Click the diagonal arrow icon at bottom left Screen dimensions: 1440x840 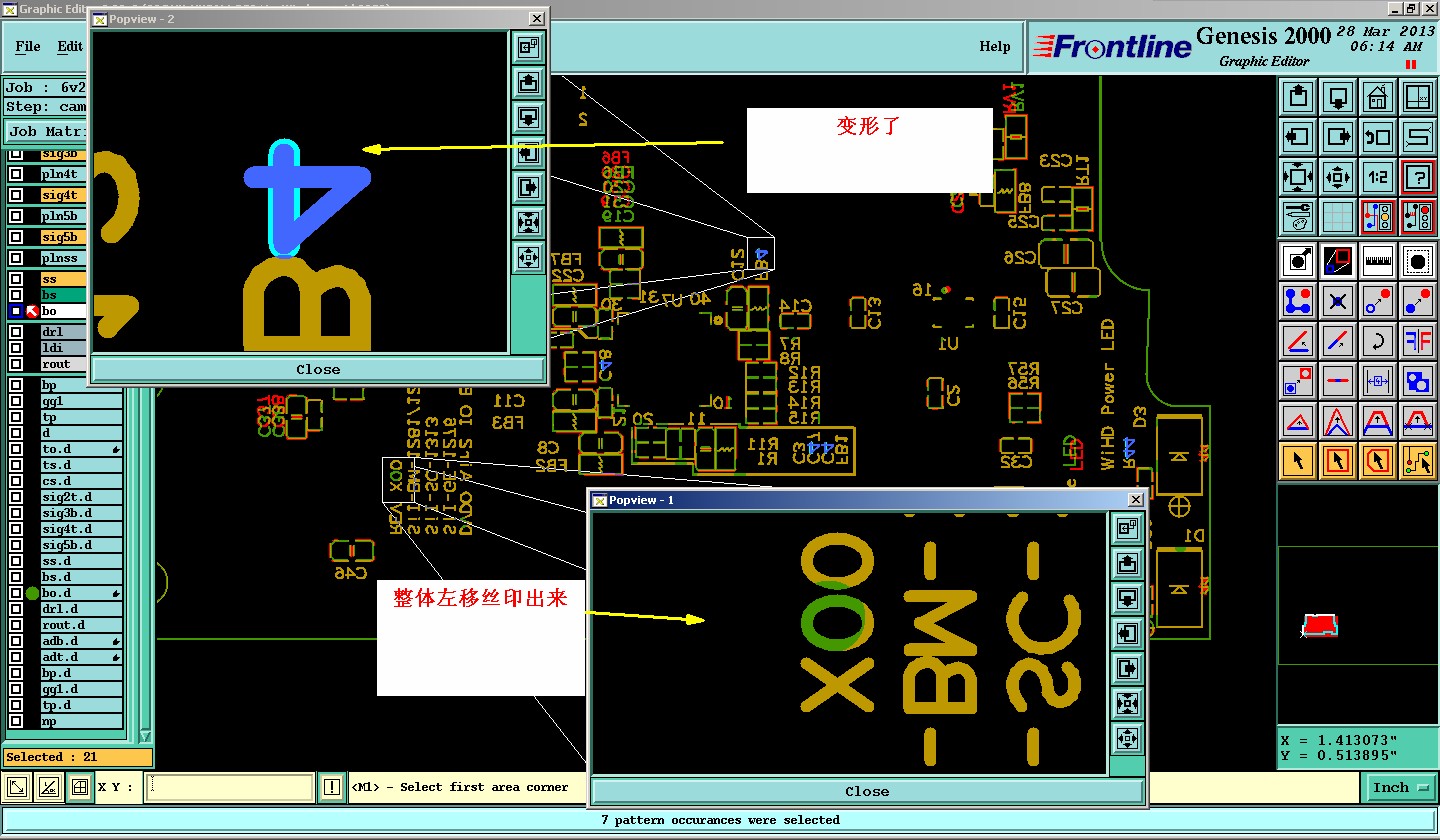(x=17, y=788)
